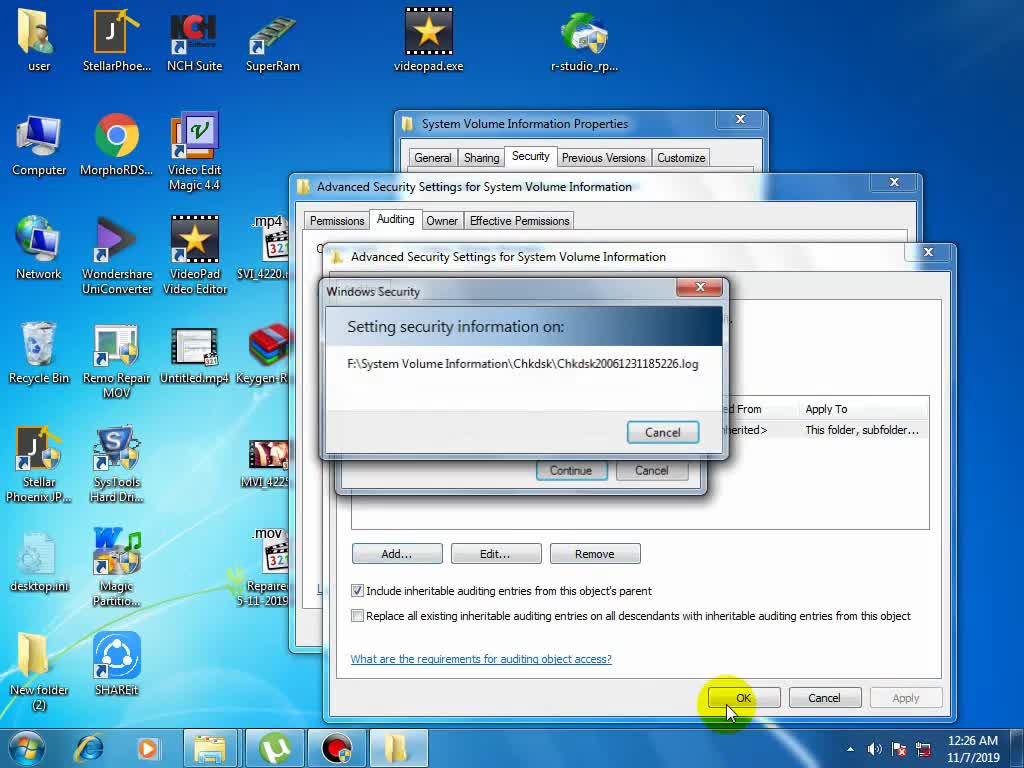Toggle include inheritable auditing entries checkbox
The image size is (1024, 768).
357,590
